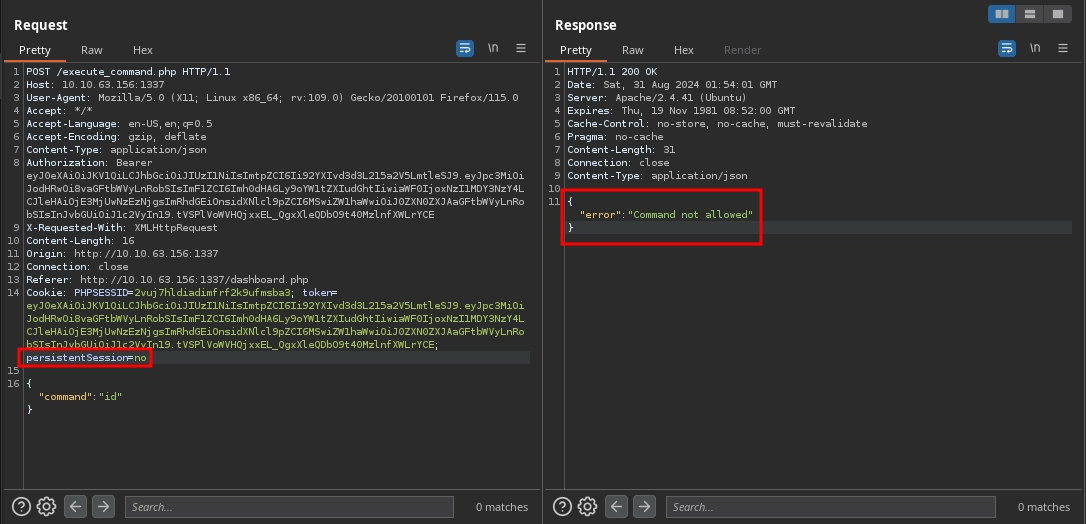Click the Response Pretty tab
This screenshot has height=524, width=1086.
pyautogui.click(x=576, y=50)
